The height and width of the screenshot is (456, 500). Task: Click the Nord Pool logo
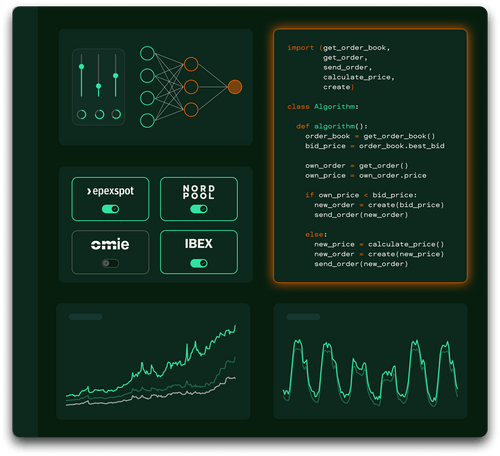(199, 192)
